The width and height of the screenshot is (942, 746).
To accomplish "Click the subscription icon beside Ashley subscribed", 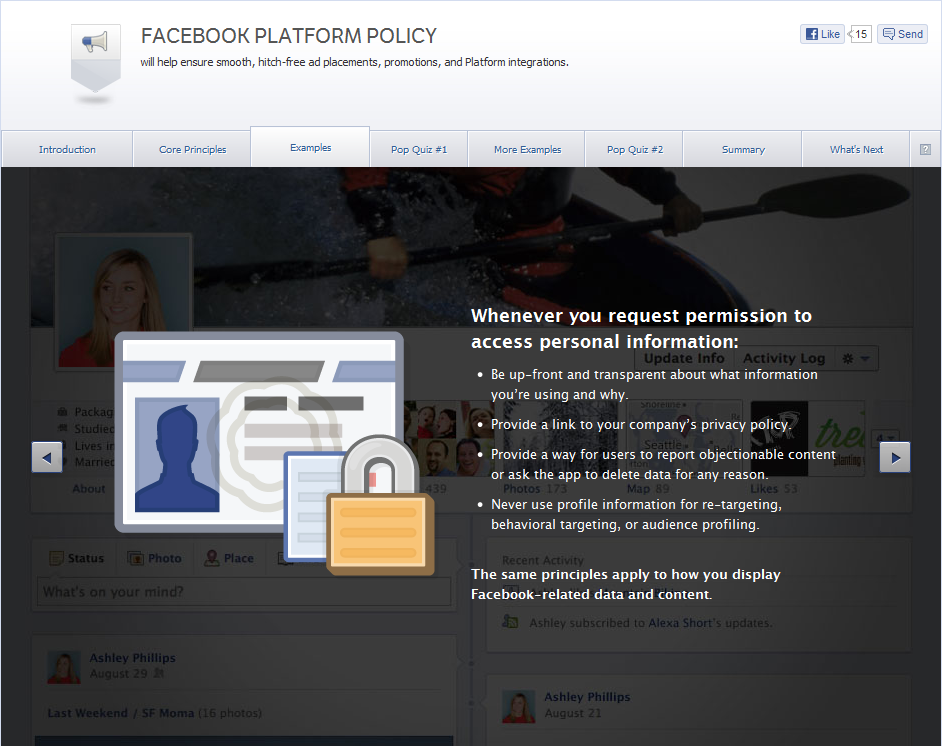I will coord(510,622).
